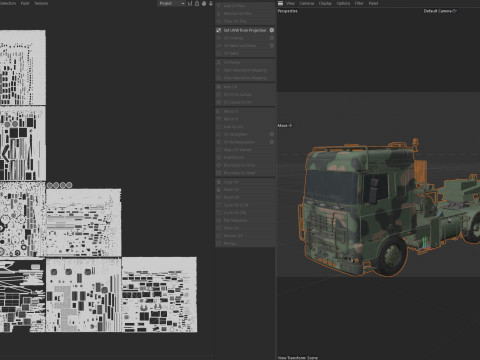
Task: Choose Start Interactive Mapping
Action: point(245,70)
